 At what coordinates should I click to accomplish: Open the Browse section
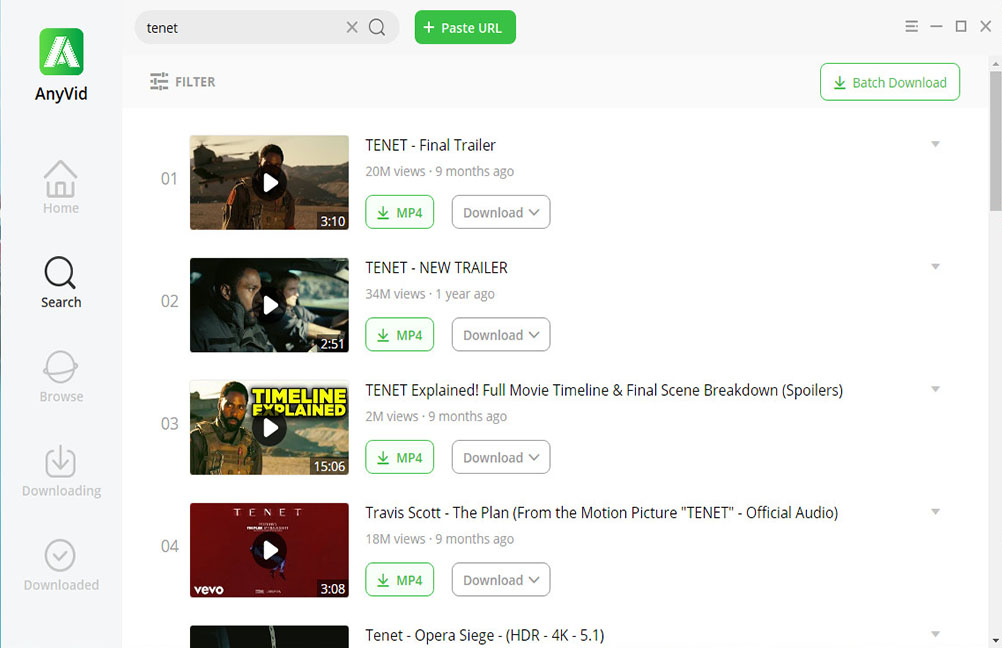(61, 377)
